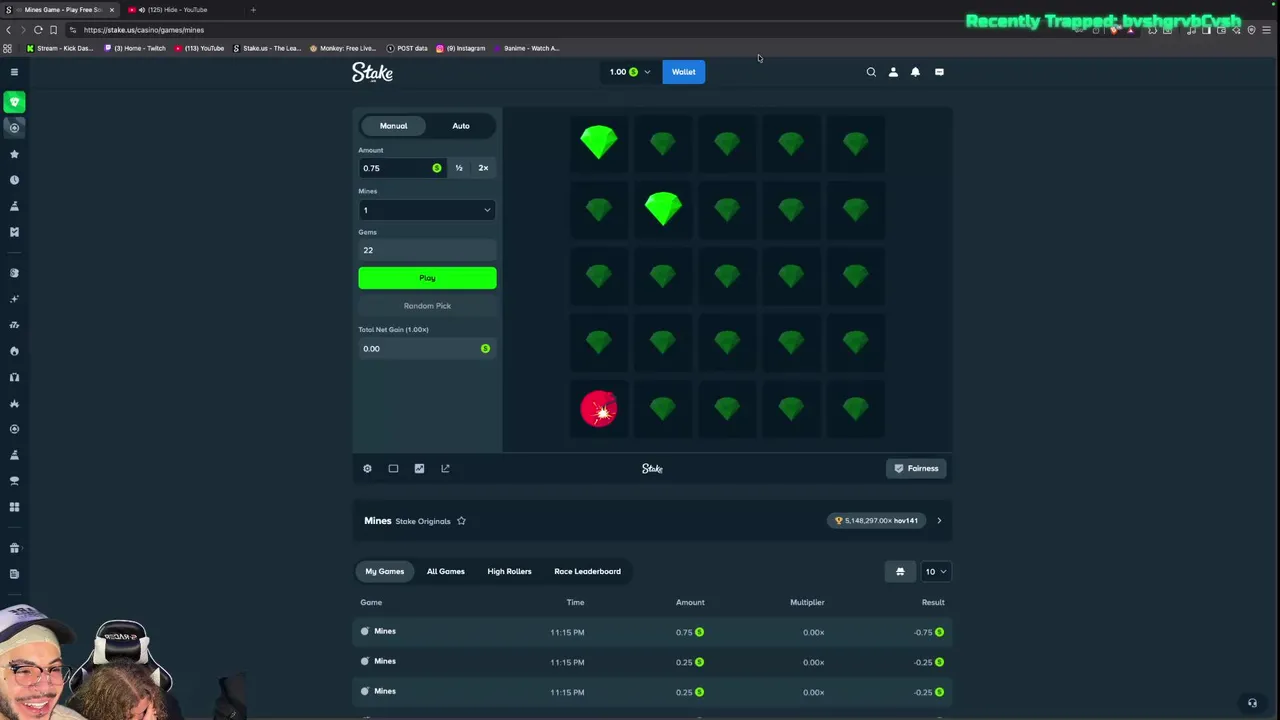Screen dimensions: 1280x720
Task: Select the High Rollers tab
Action: tap(509, 571)
